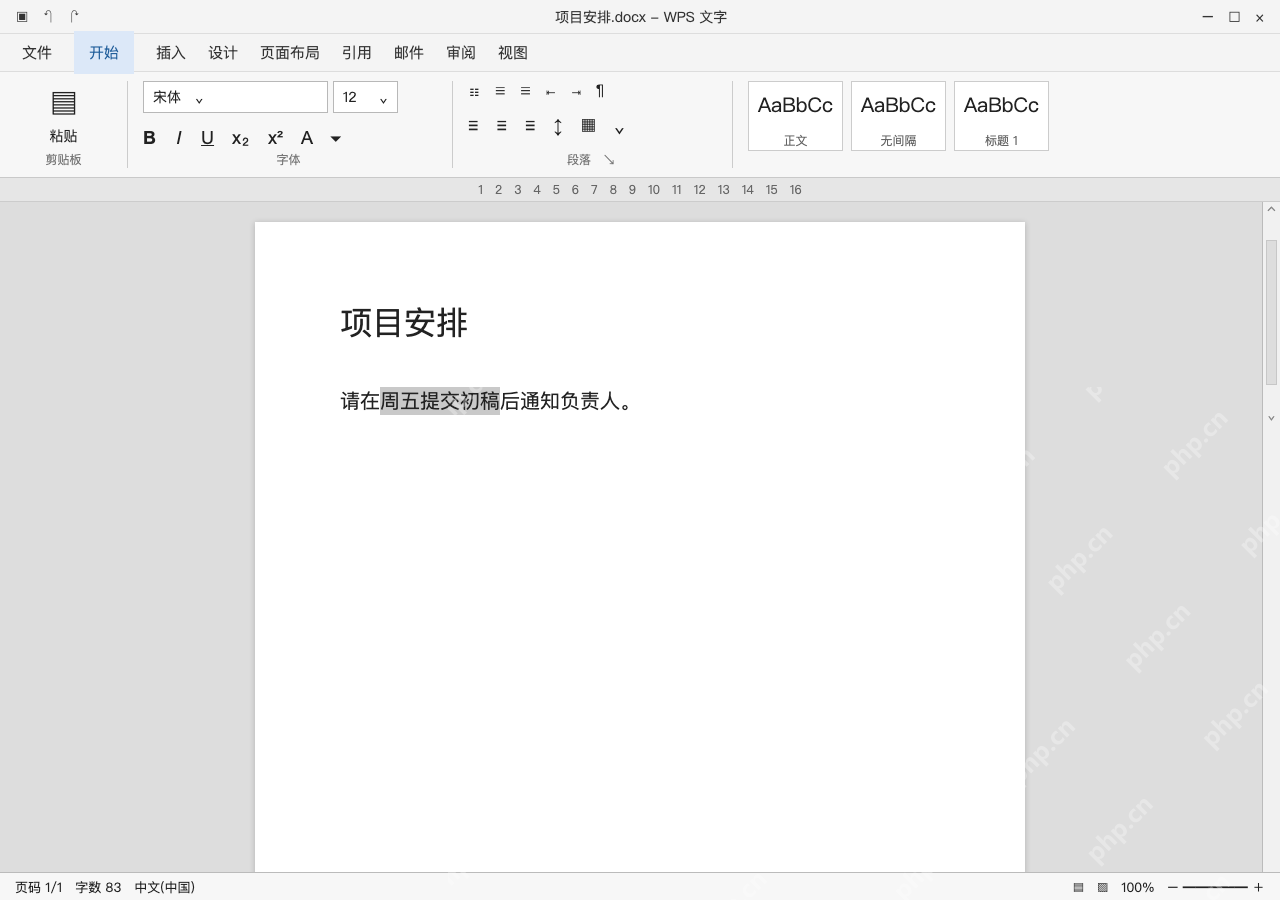Click the language 中文(中国) indicator
The height and width of the screenshot is (900, 1280).
165,887
